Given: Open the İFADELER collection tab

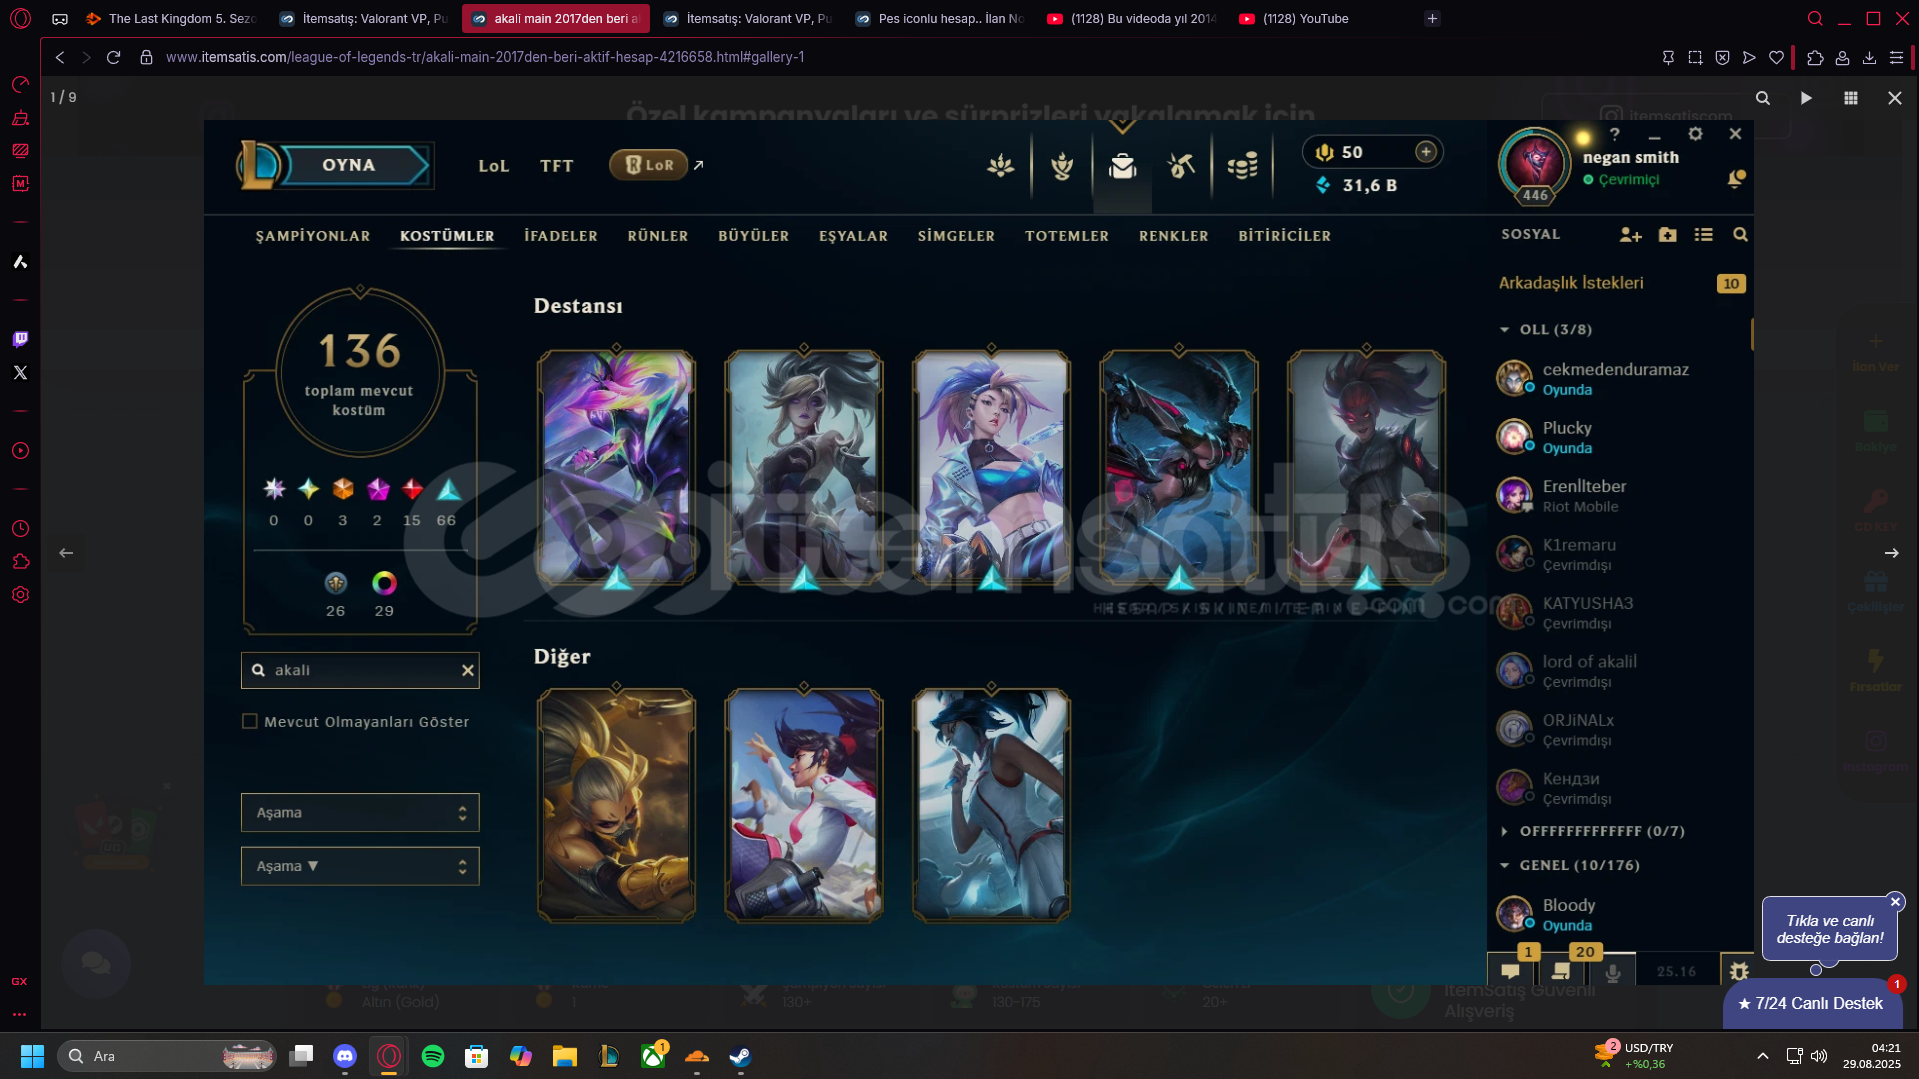Looking at the screenshot, I should coord(561,236).
